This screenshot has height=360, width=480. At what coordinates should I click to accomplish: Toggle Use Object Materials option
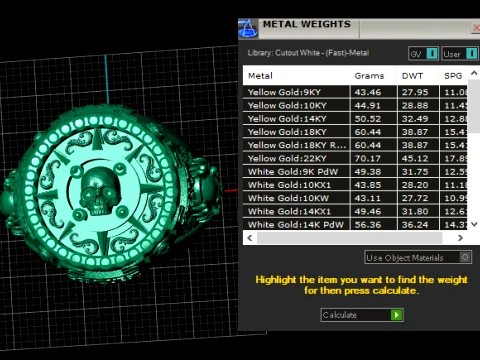[x=418, y=257]
